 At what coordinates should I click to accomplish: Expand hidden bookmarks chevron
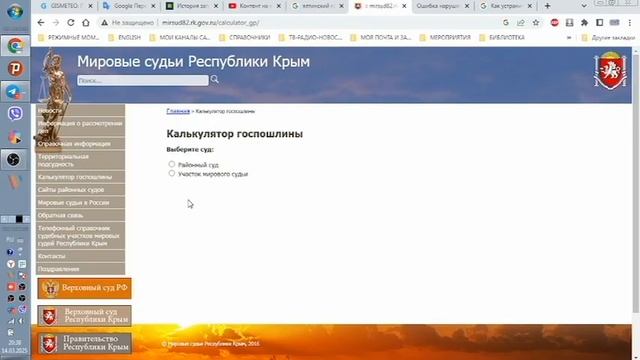(569, 38)
